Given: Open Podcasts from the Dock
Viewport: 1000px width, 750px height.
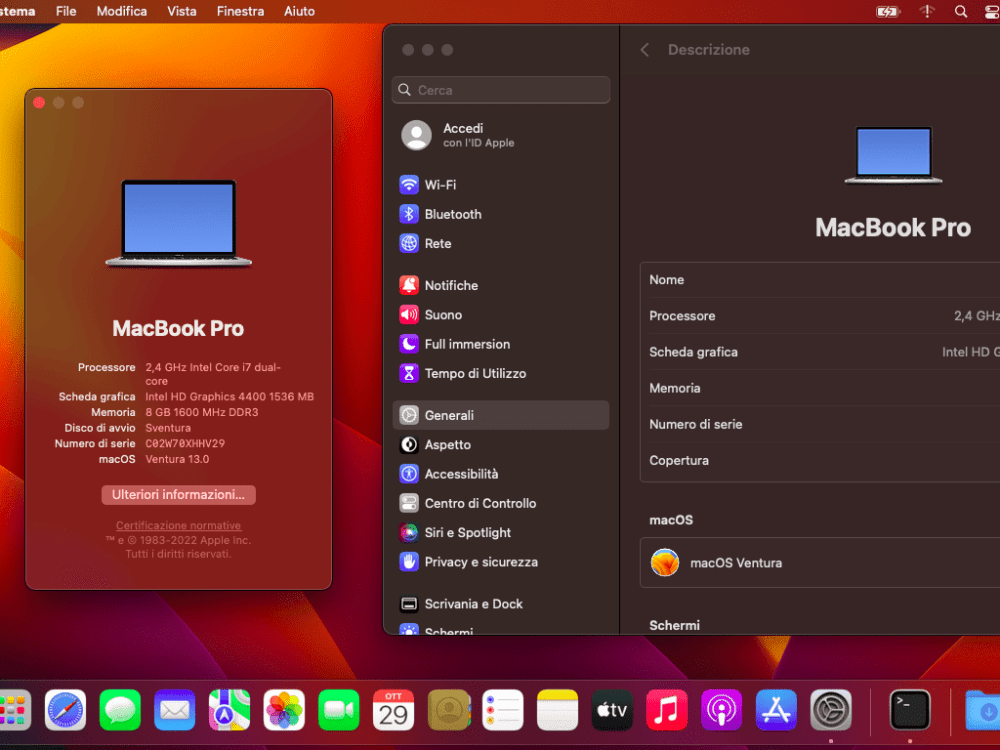Looking at the screenshot, I should (721, 710).
